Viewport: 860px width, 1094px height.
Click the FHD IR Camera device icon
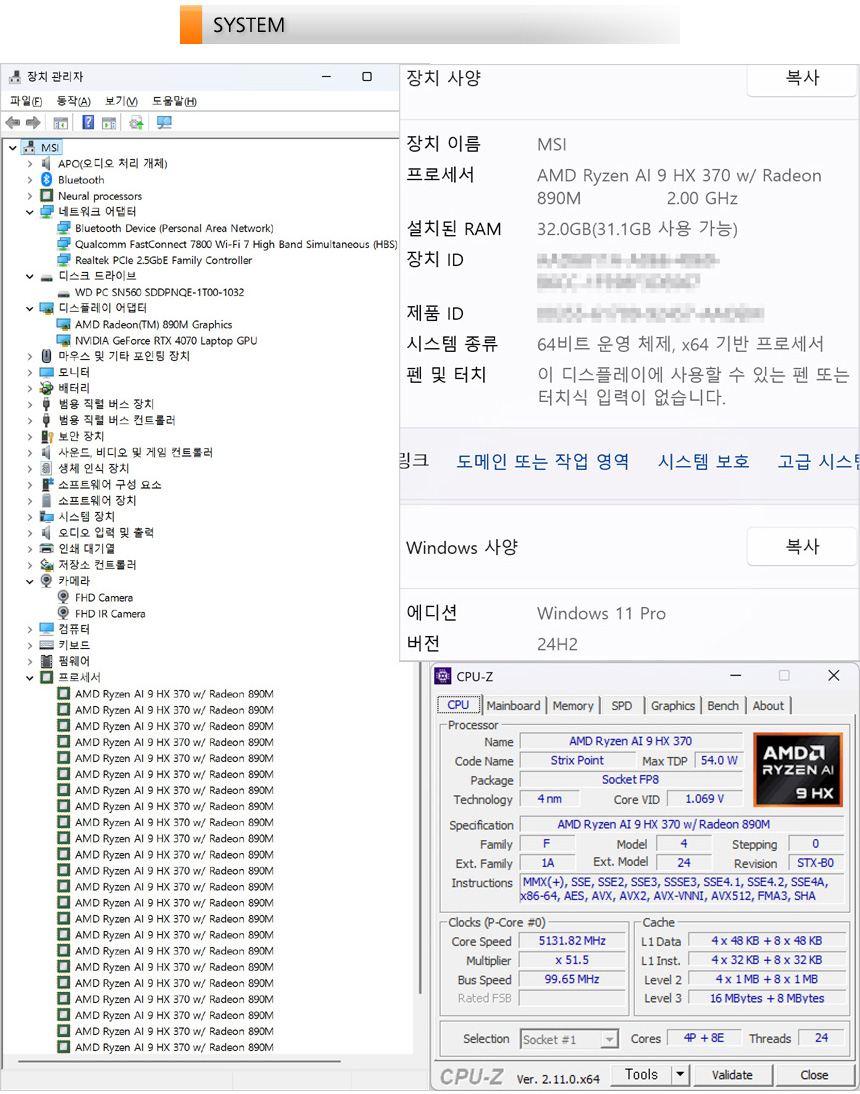(x=63, y=613)
